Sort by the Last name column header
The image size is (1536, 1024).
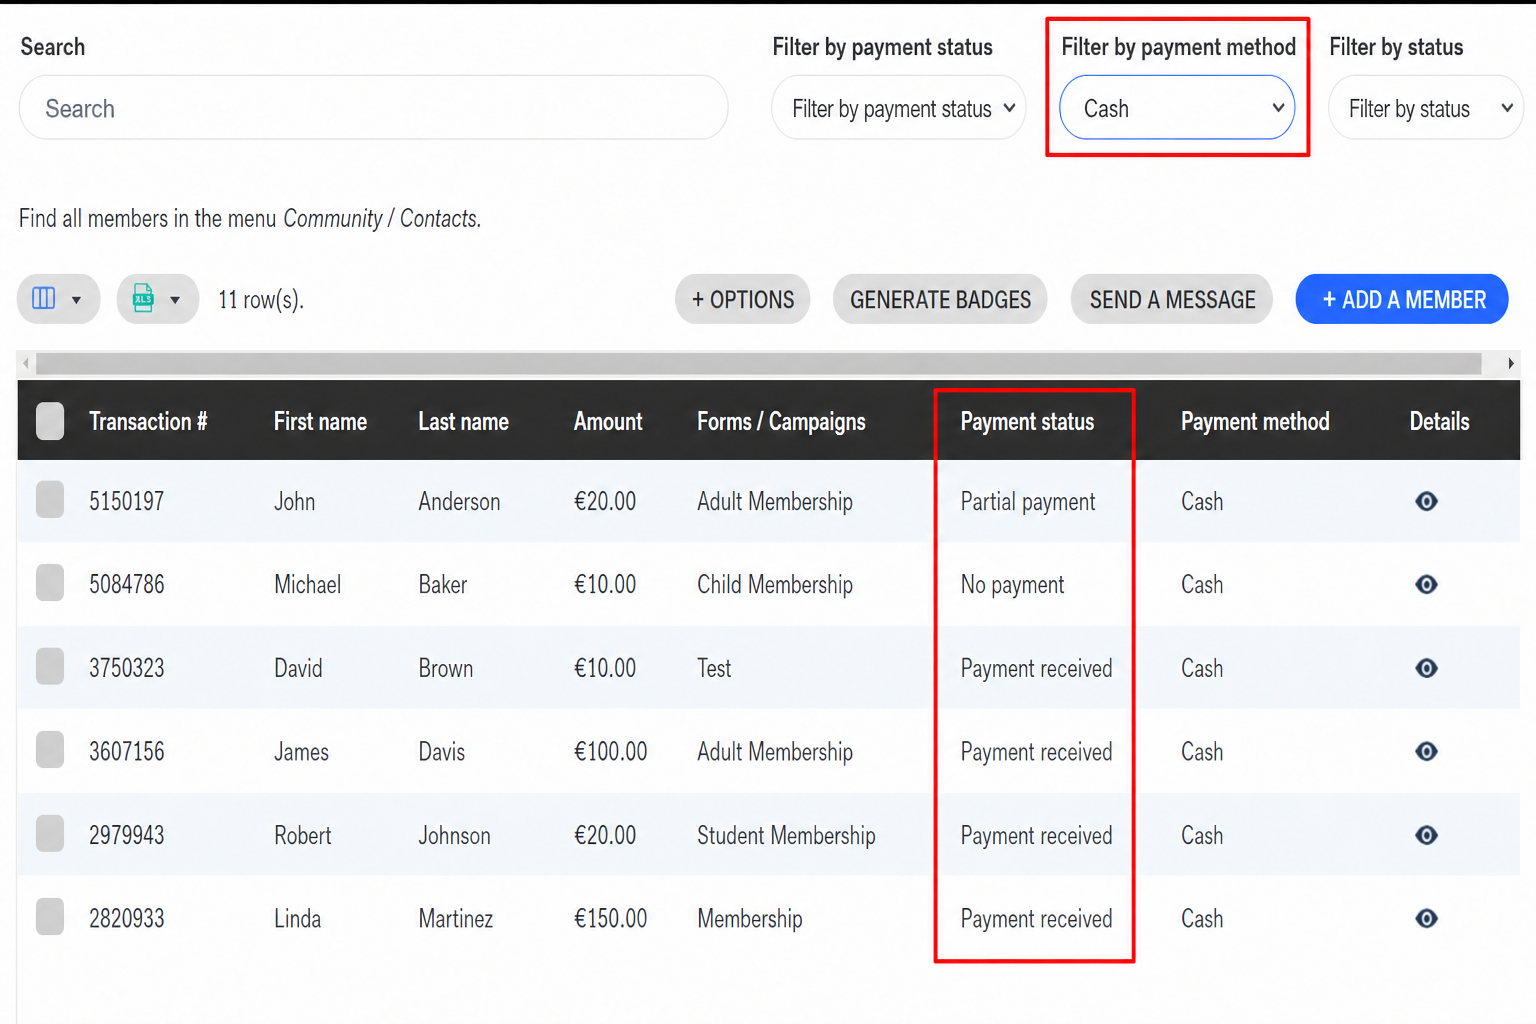point(463,422)
